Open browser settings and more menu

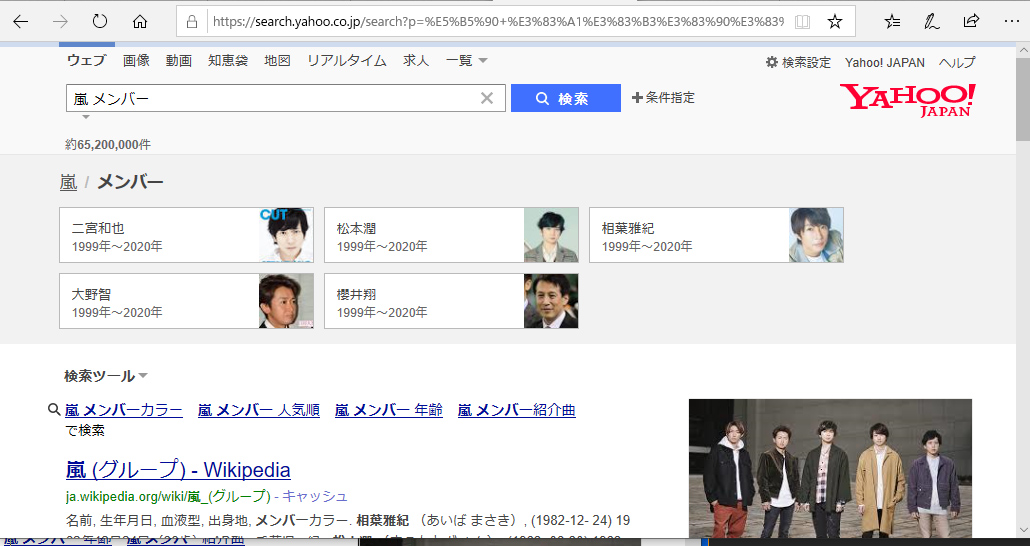click(1012, 22)
